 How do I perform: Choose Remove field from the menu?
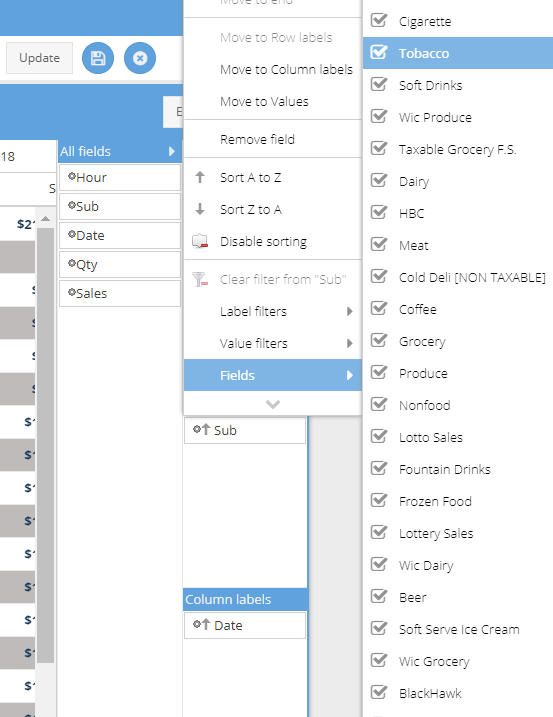257,139
